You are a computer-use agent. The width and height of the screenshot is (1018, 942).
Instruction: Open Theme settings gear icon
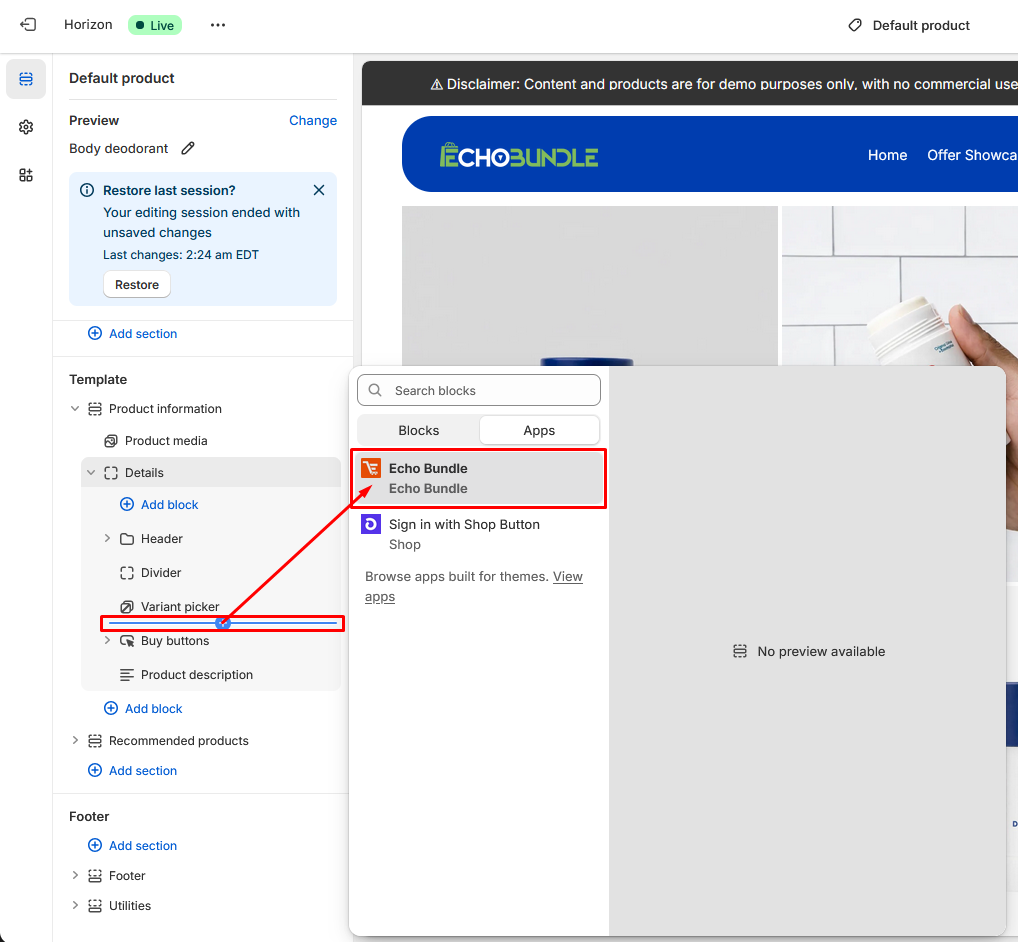26,127
